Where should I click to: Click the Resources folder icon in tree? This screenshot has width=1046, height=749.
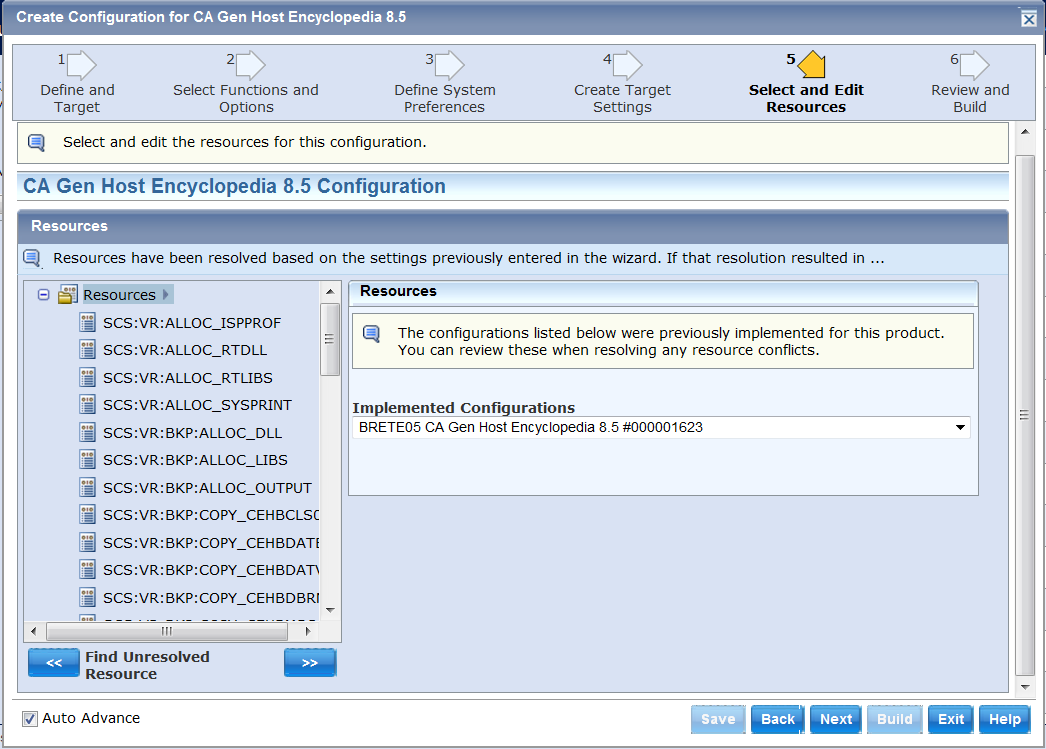67,294
